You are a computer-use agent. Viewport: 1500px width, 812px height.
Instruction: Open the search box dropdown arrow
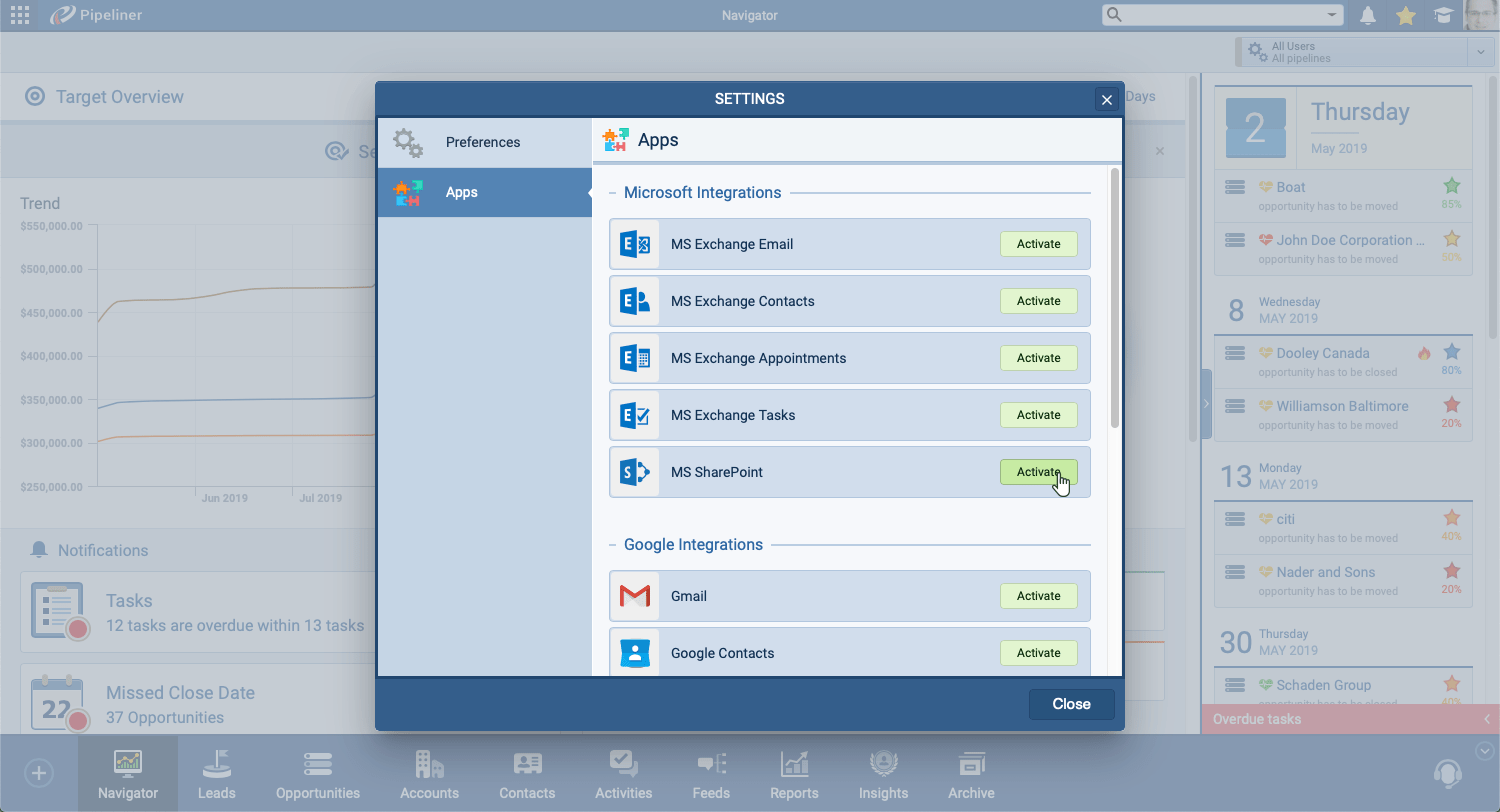click(1332, 15)
